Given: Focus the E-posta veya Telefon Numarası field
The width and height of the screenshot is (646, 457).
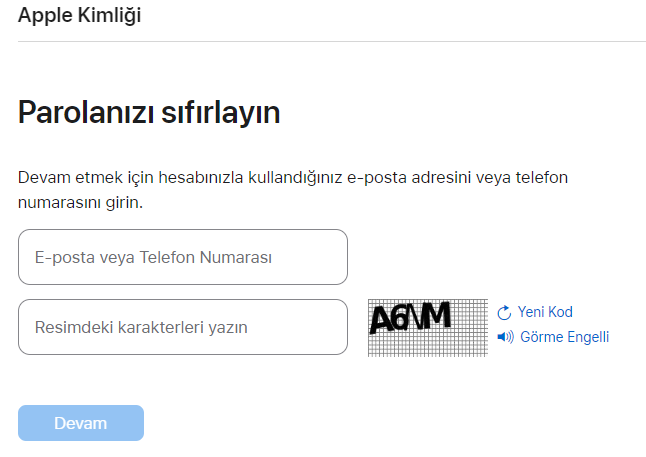Looking at the screenshot, I should tap(183, 257).
